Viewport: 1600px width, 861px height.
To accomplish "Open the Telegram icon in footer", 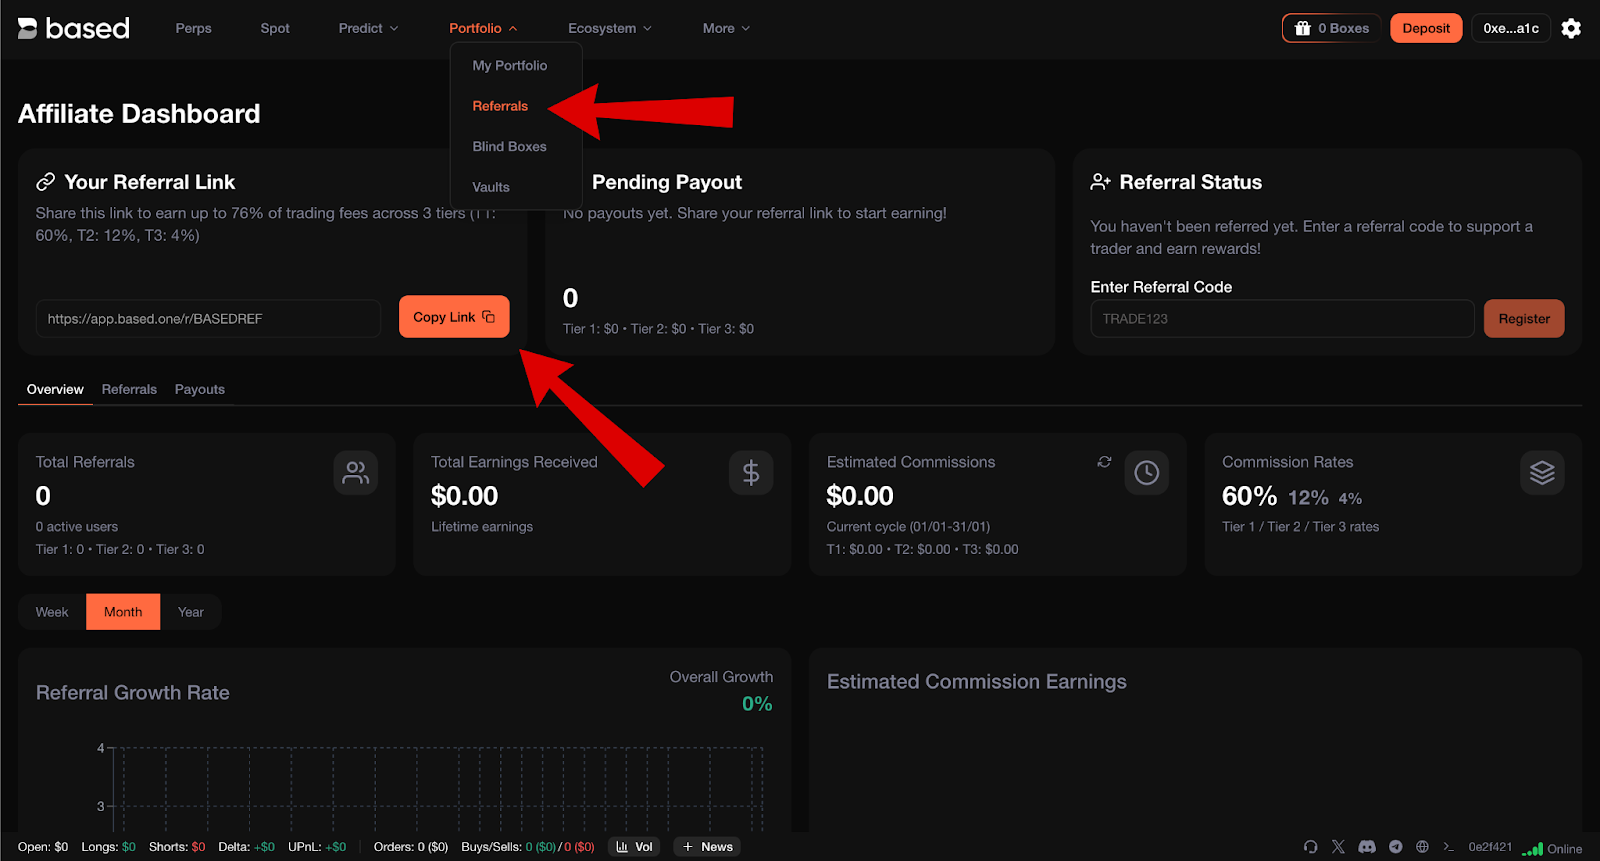I will [x=1395, y=847].
